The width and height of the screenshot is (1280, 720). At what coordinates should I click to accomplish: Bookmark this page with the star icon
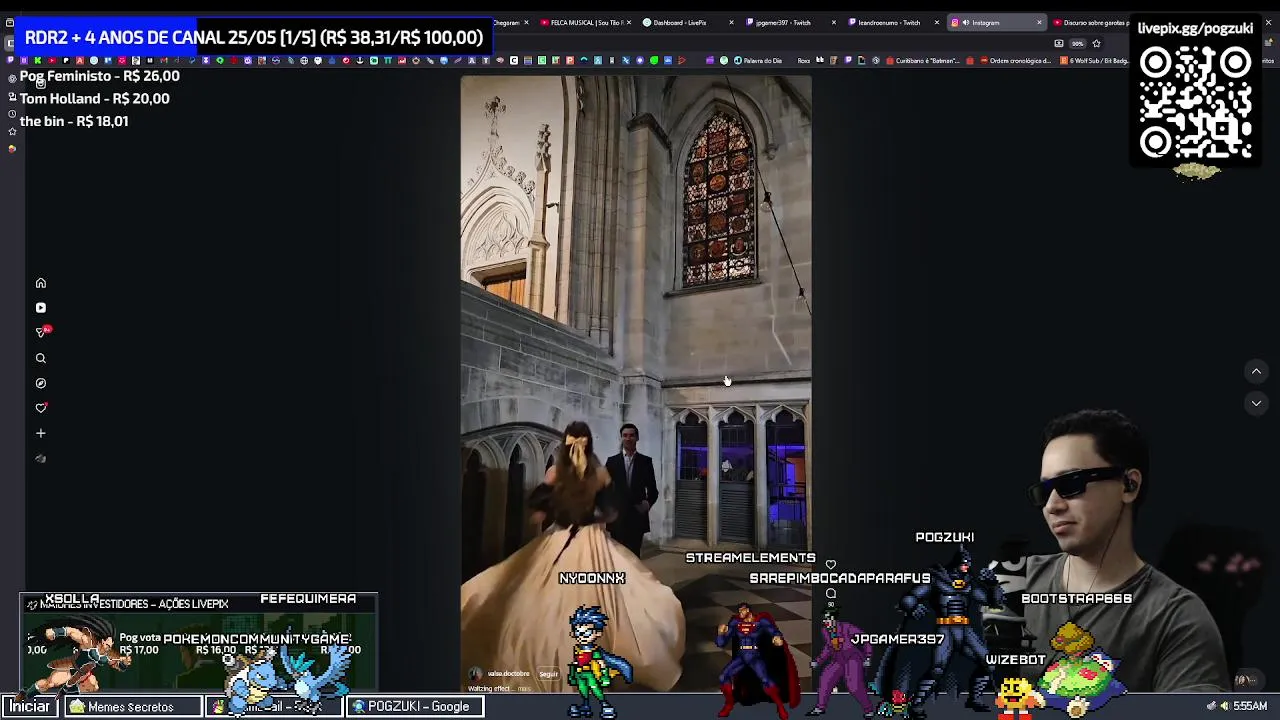[x=1096, y=44]
